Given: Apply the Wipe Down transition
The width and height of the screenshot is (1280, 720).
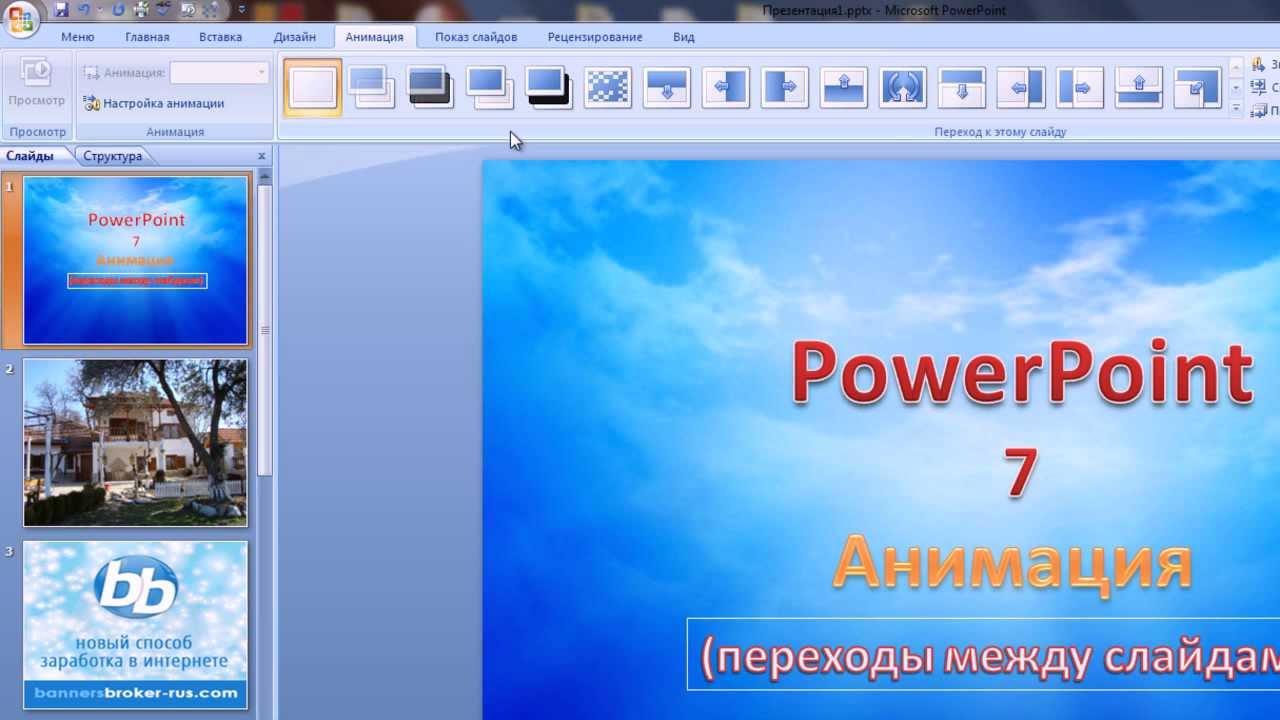Looking at the screenshot, I should click(667, 87).
